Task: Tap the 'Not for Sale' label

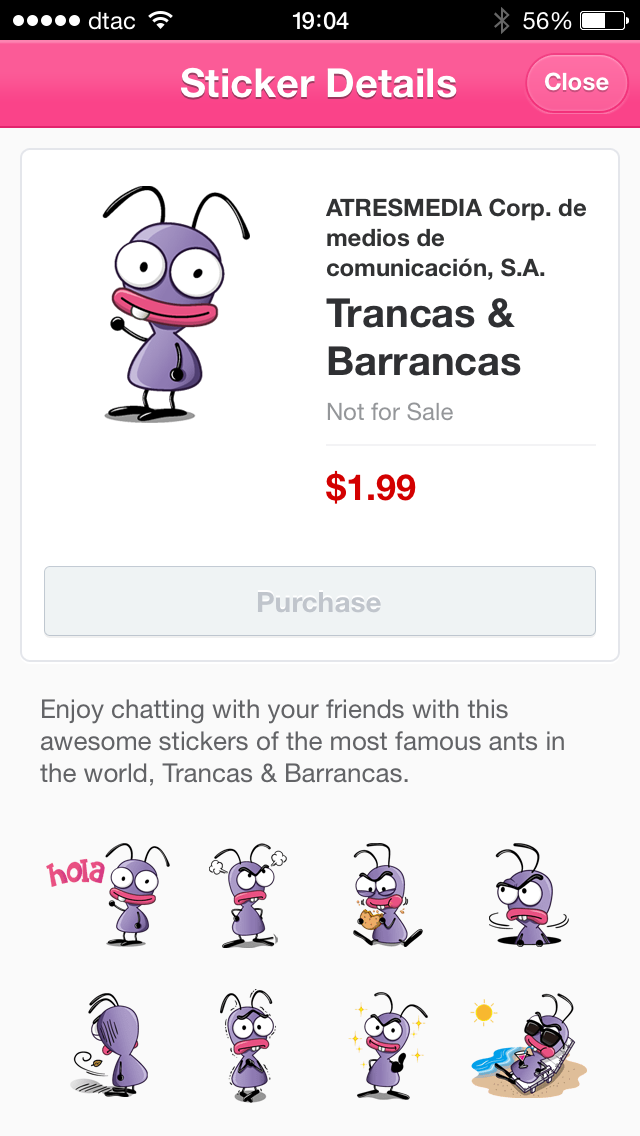Action: pyautogui.click(x=390, y=412)
